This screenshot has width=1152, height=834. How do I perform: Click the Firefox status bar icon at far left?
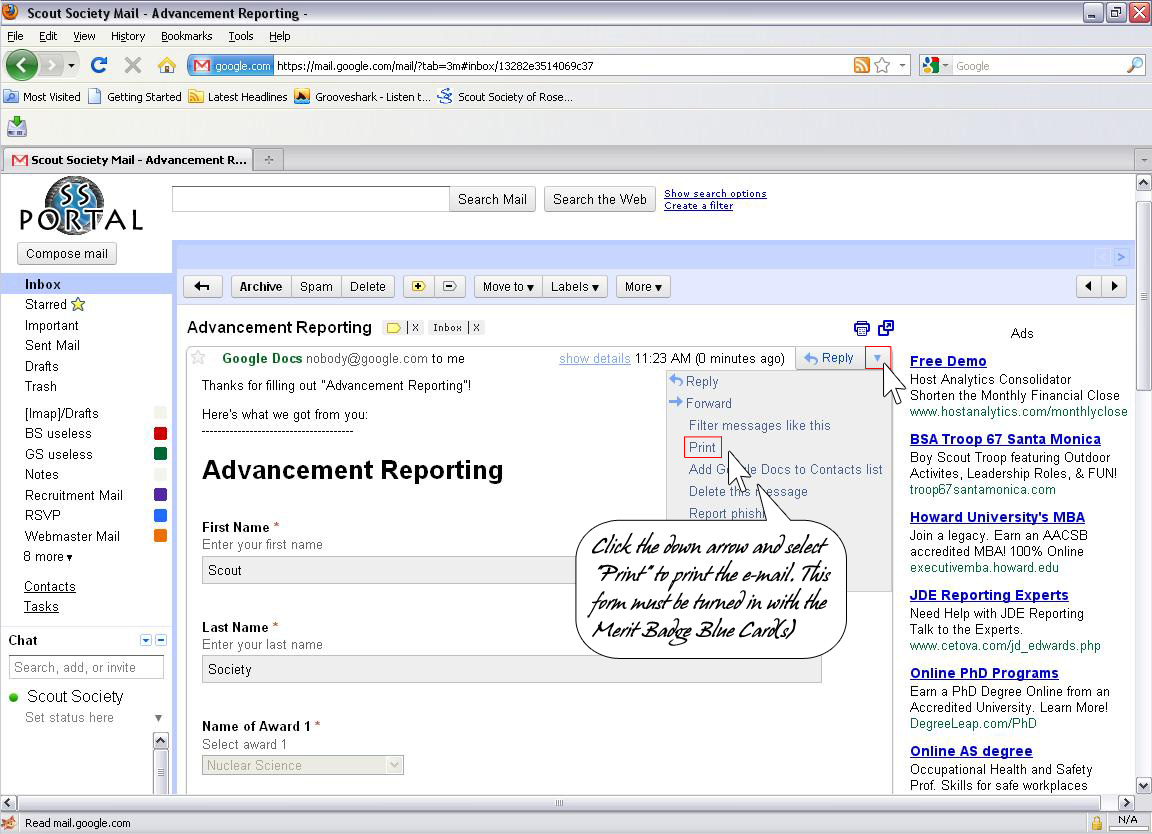(9, 823)
